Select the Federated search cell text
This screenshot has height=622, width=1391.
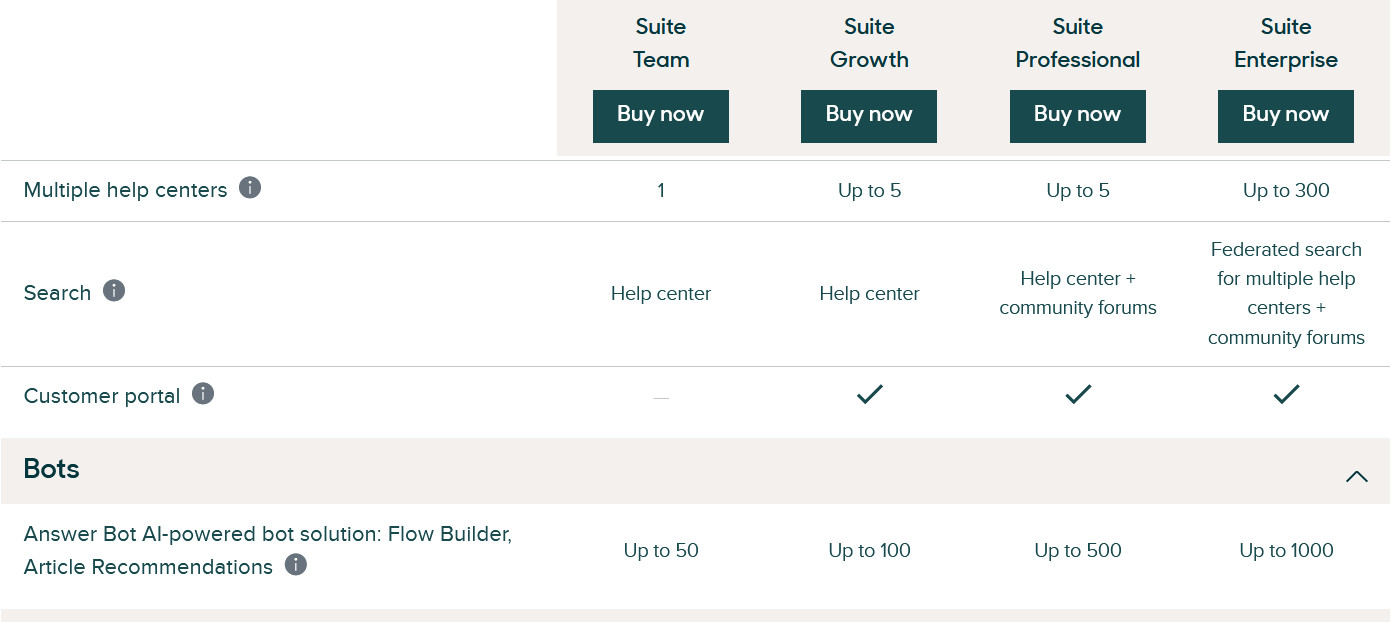point(1286,293)
